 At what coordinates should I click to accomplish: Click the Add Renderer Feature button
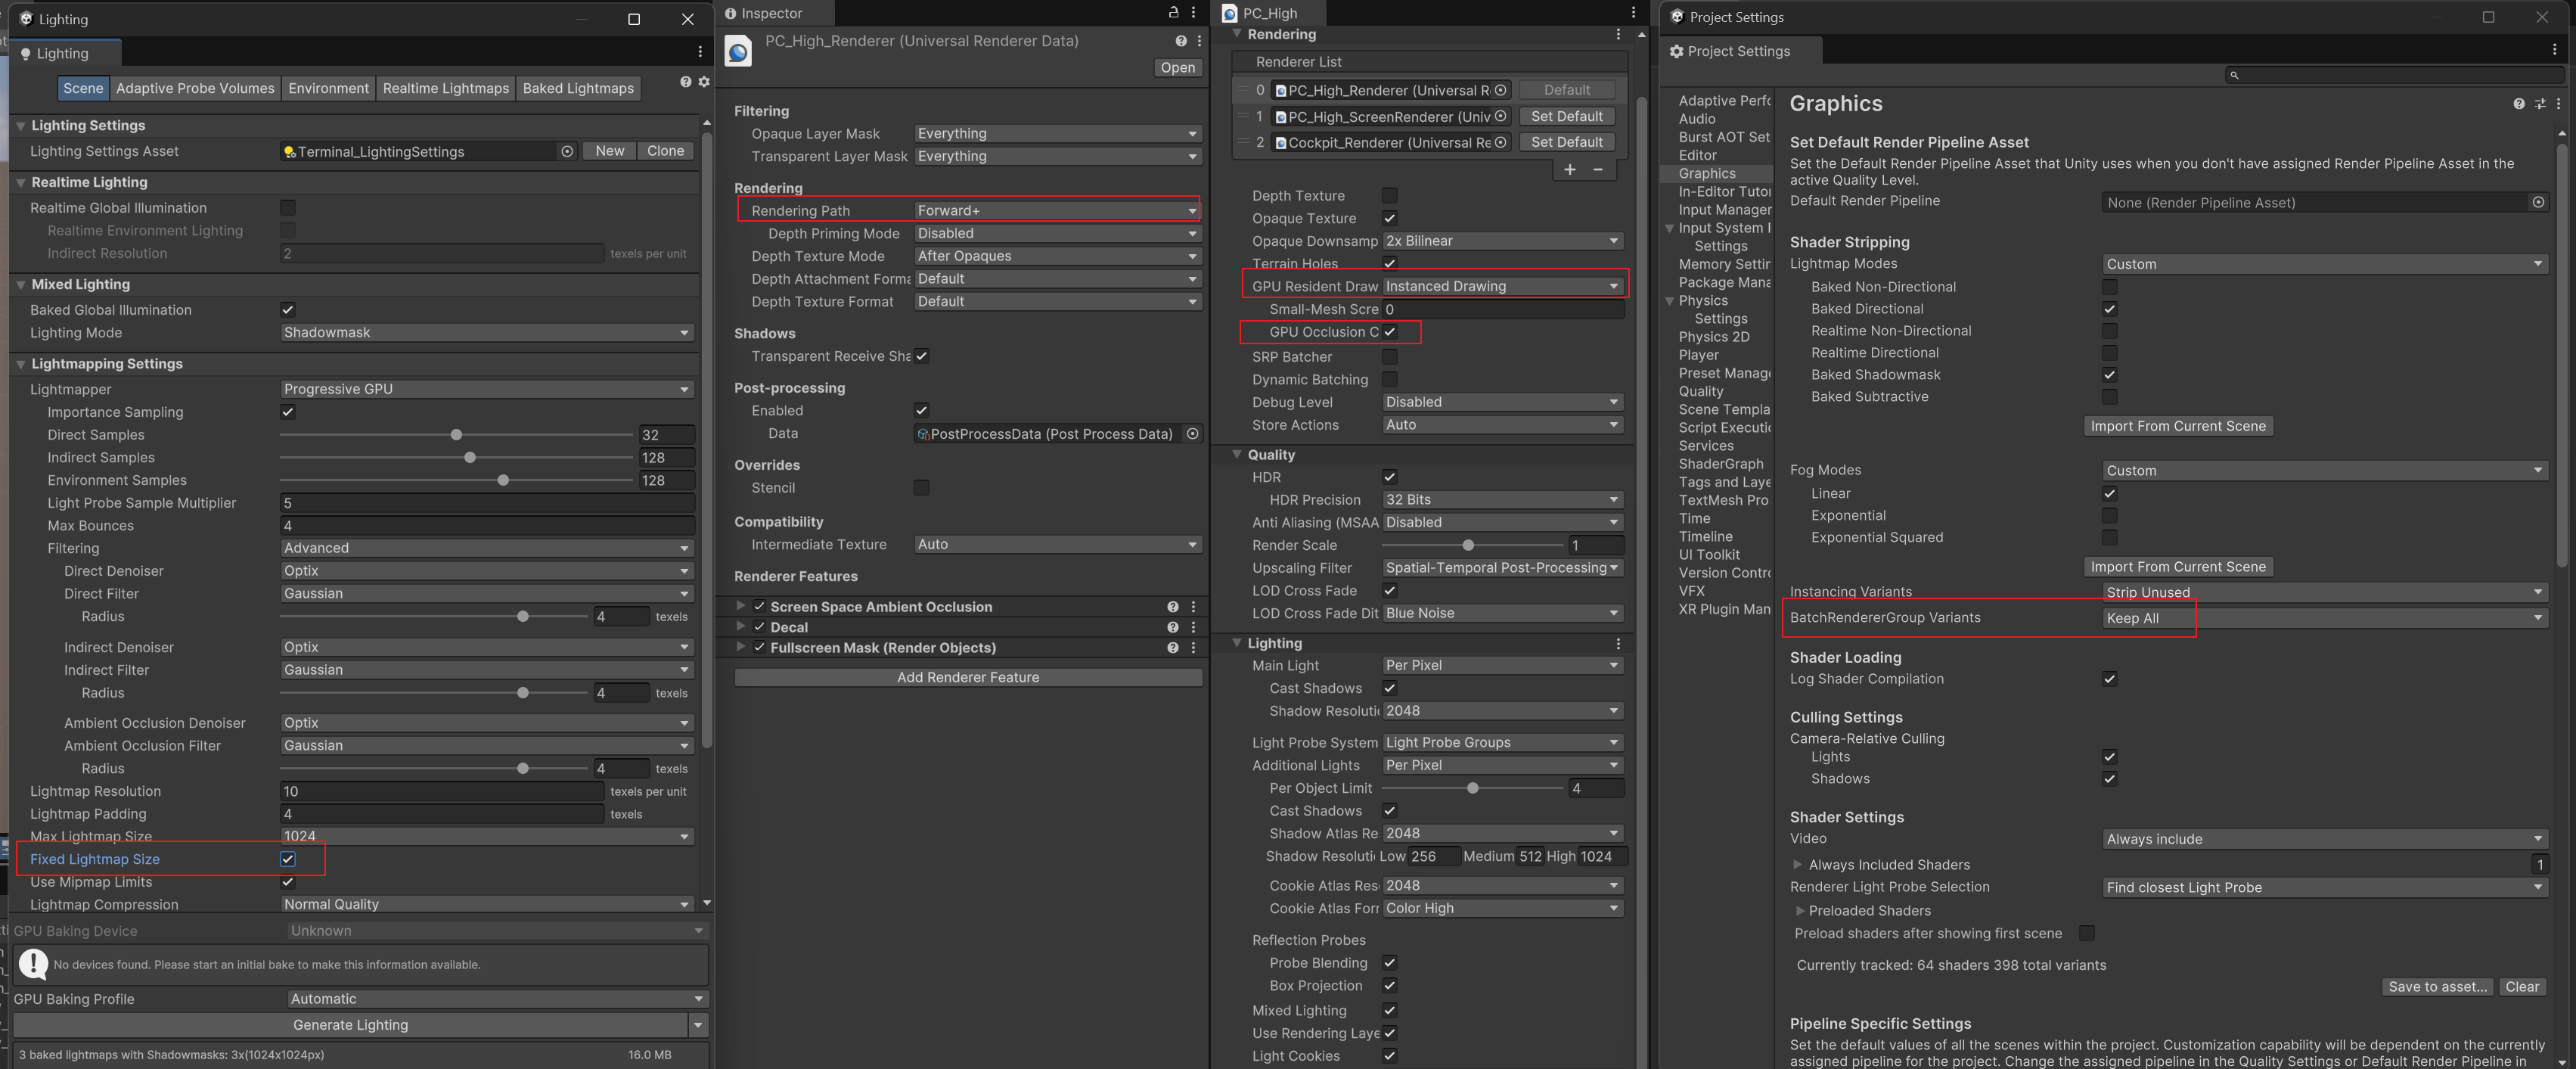coord(967,677)
